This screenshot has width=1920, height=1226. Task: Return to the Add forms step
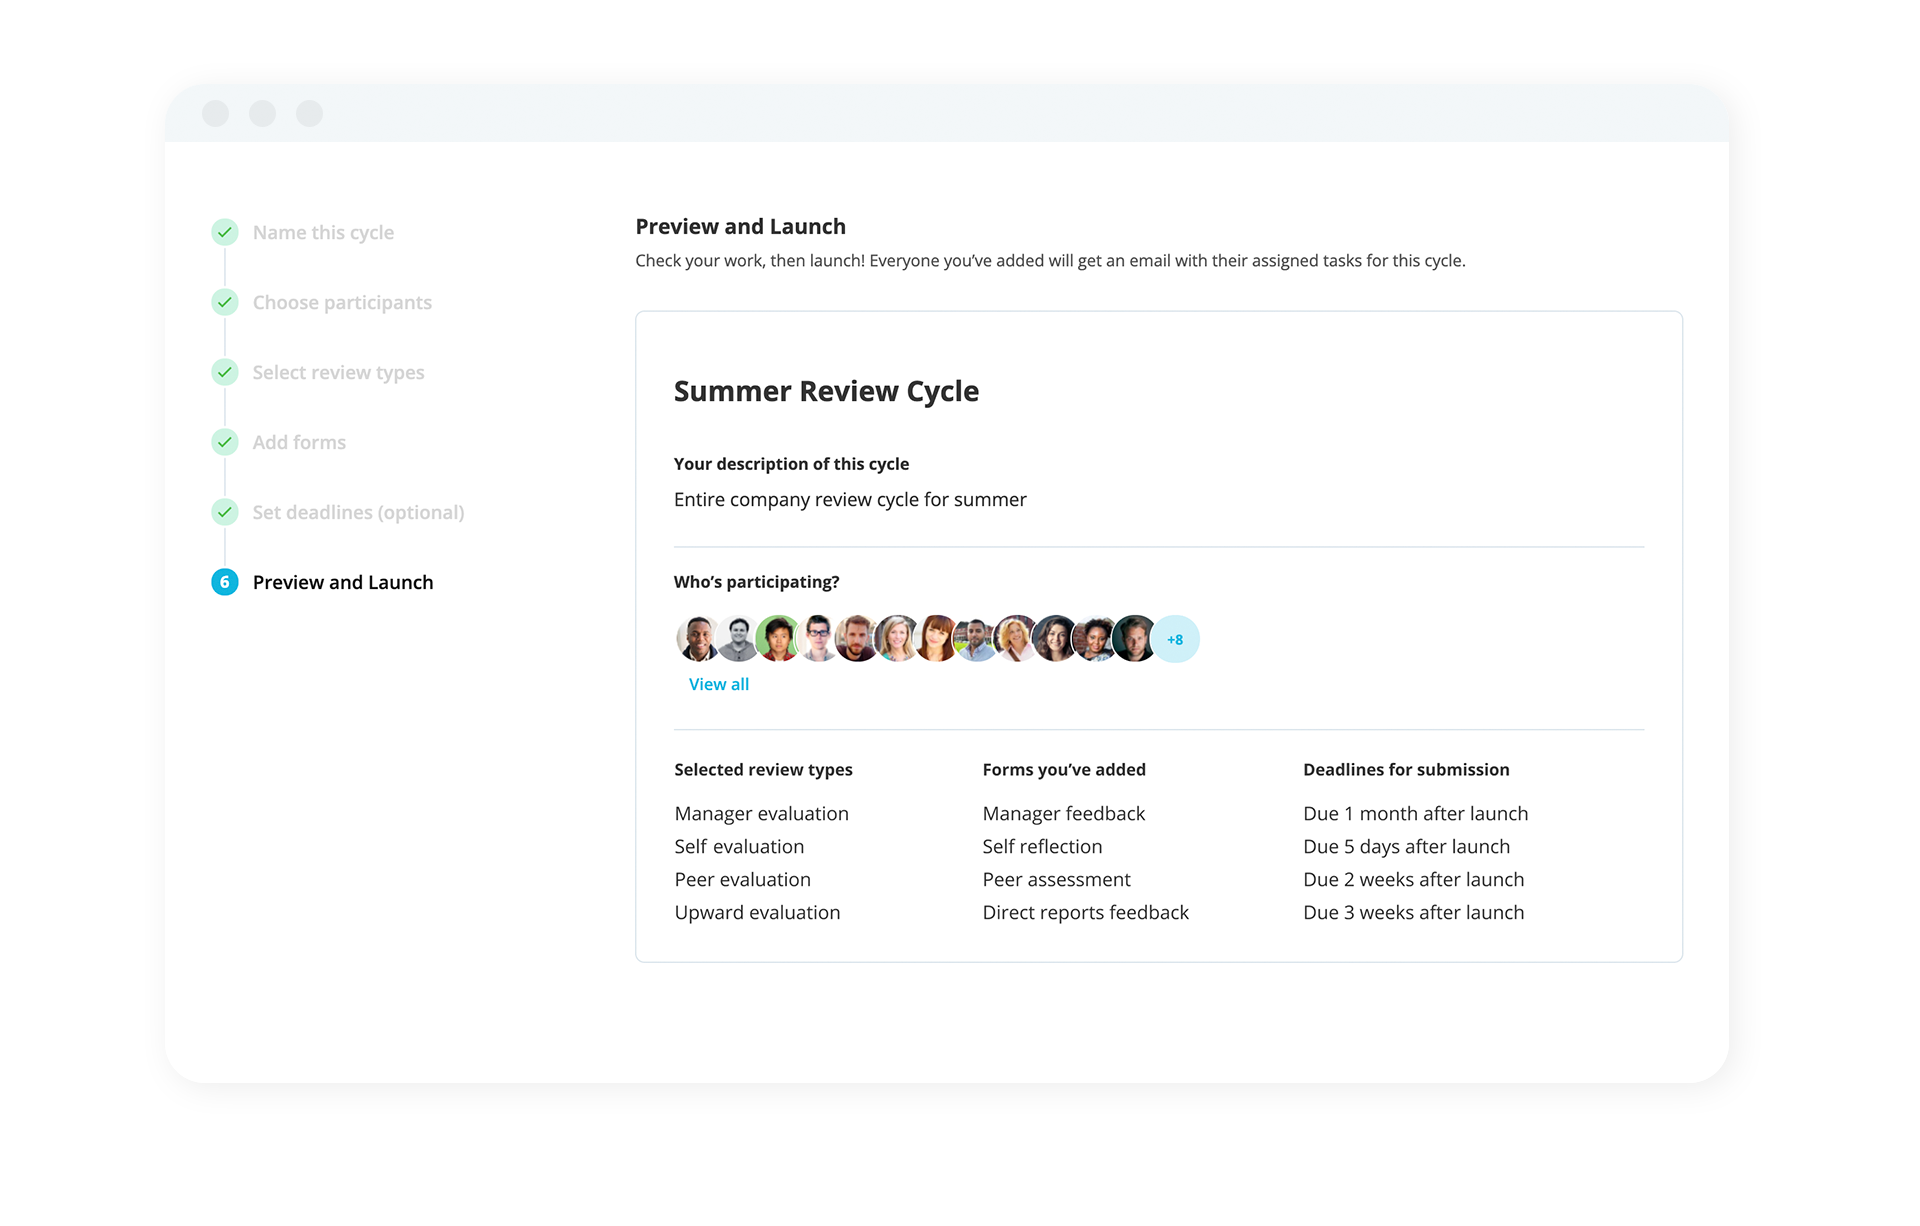tap(299, 442)
